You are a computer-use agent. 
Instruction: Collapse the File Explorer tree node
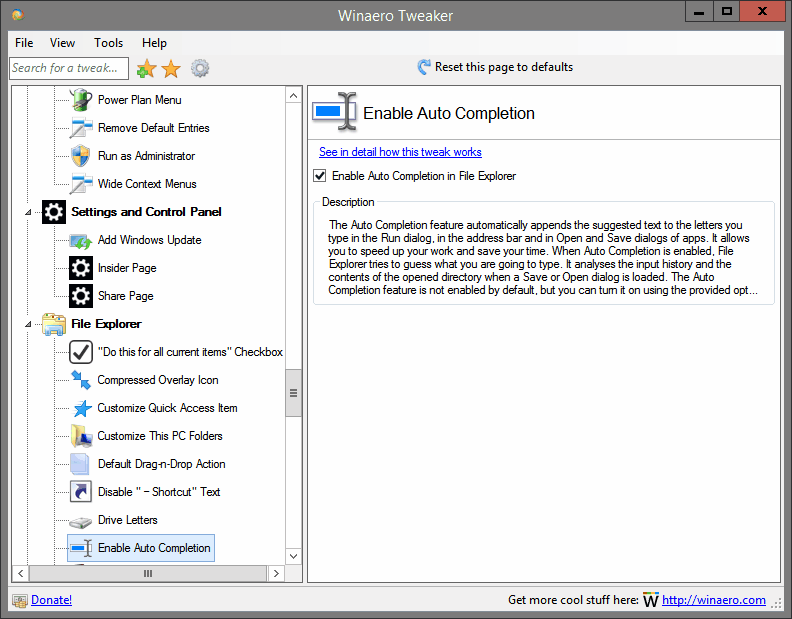click(x=28, y=324)
